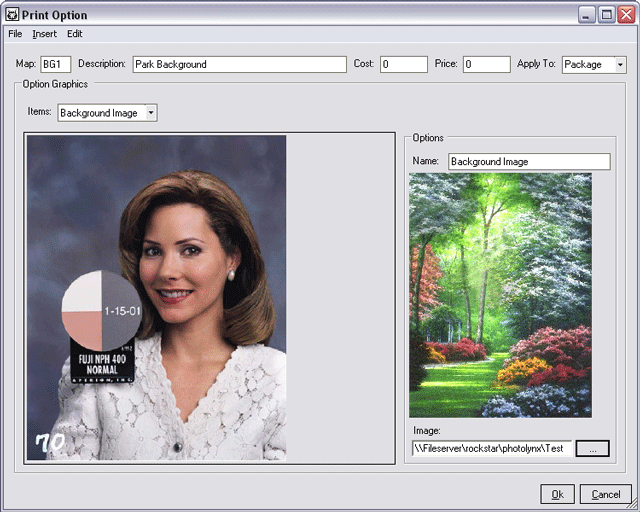
Task: Click the Cost input field
Action: tap(403, 64)
